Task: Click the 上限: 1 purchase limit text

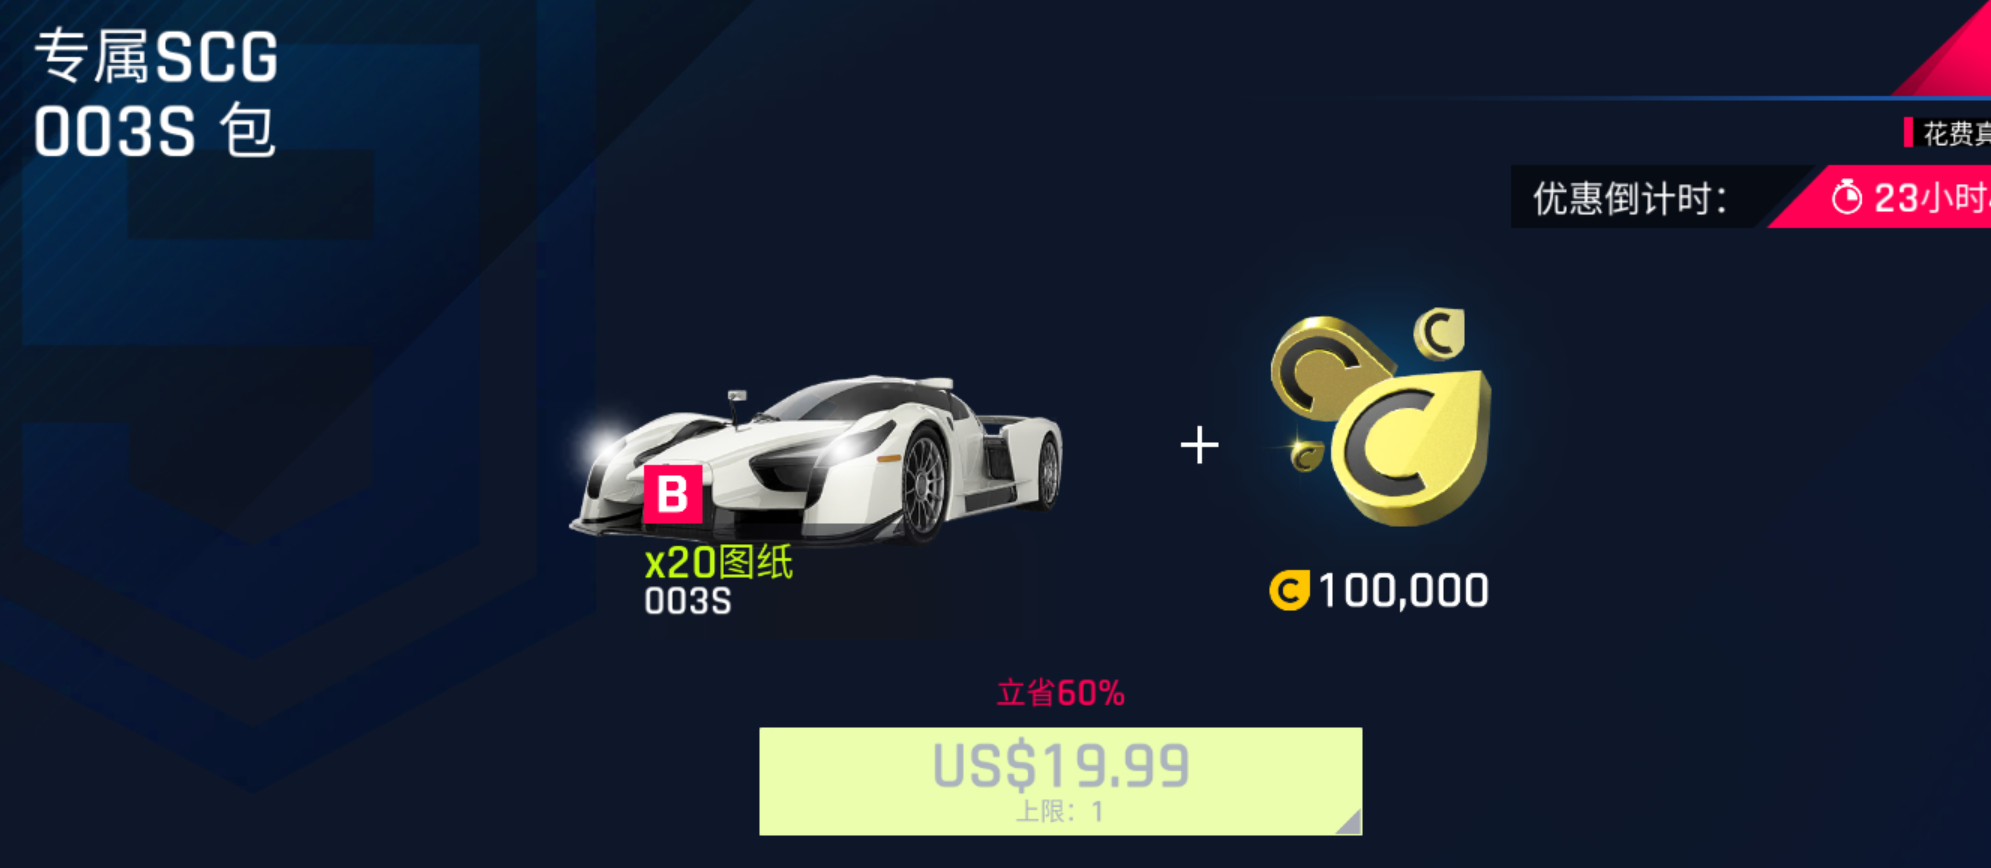Action: pyautogui.click(x=1060, y=811)
